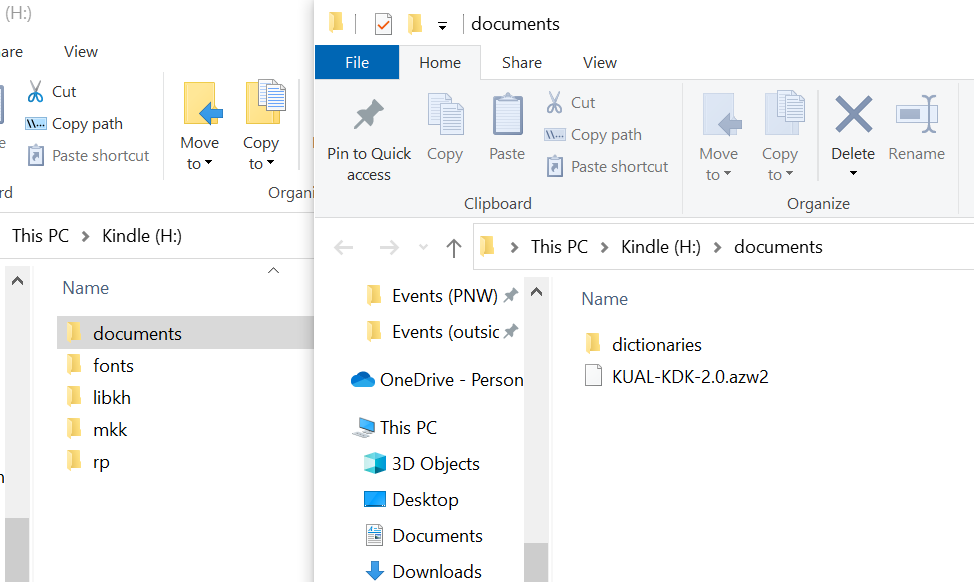The width and height of the screenshot is (974, 582).
Task: Click the Rename icon
Action: click(x=916, y=115)
